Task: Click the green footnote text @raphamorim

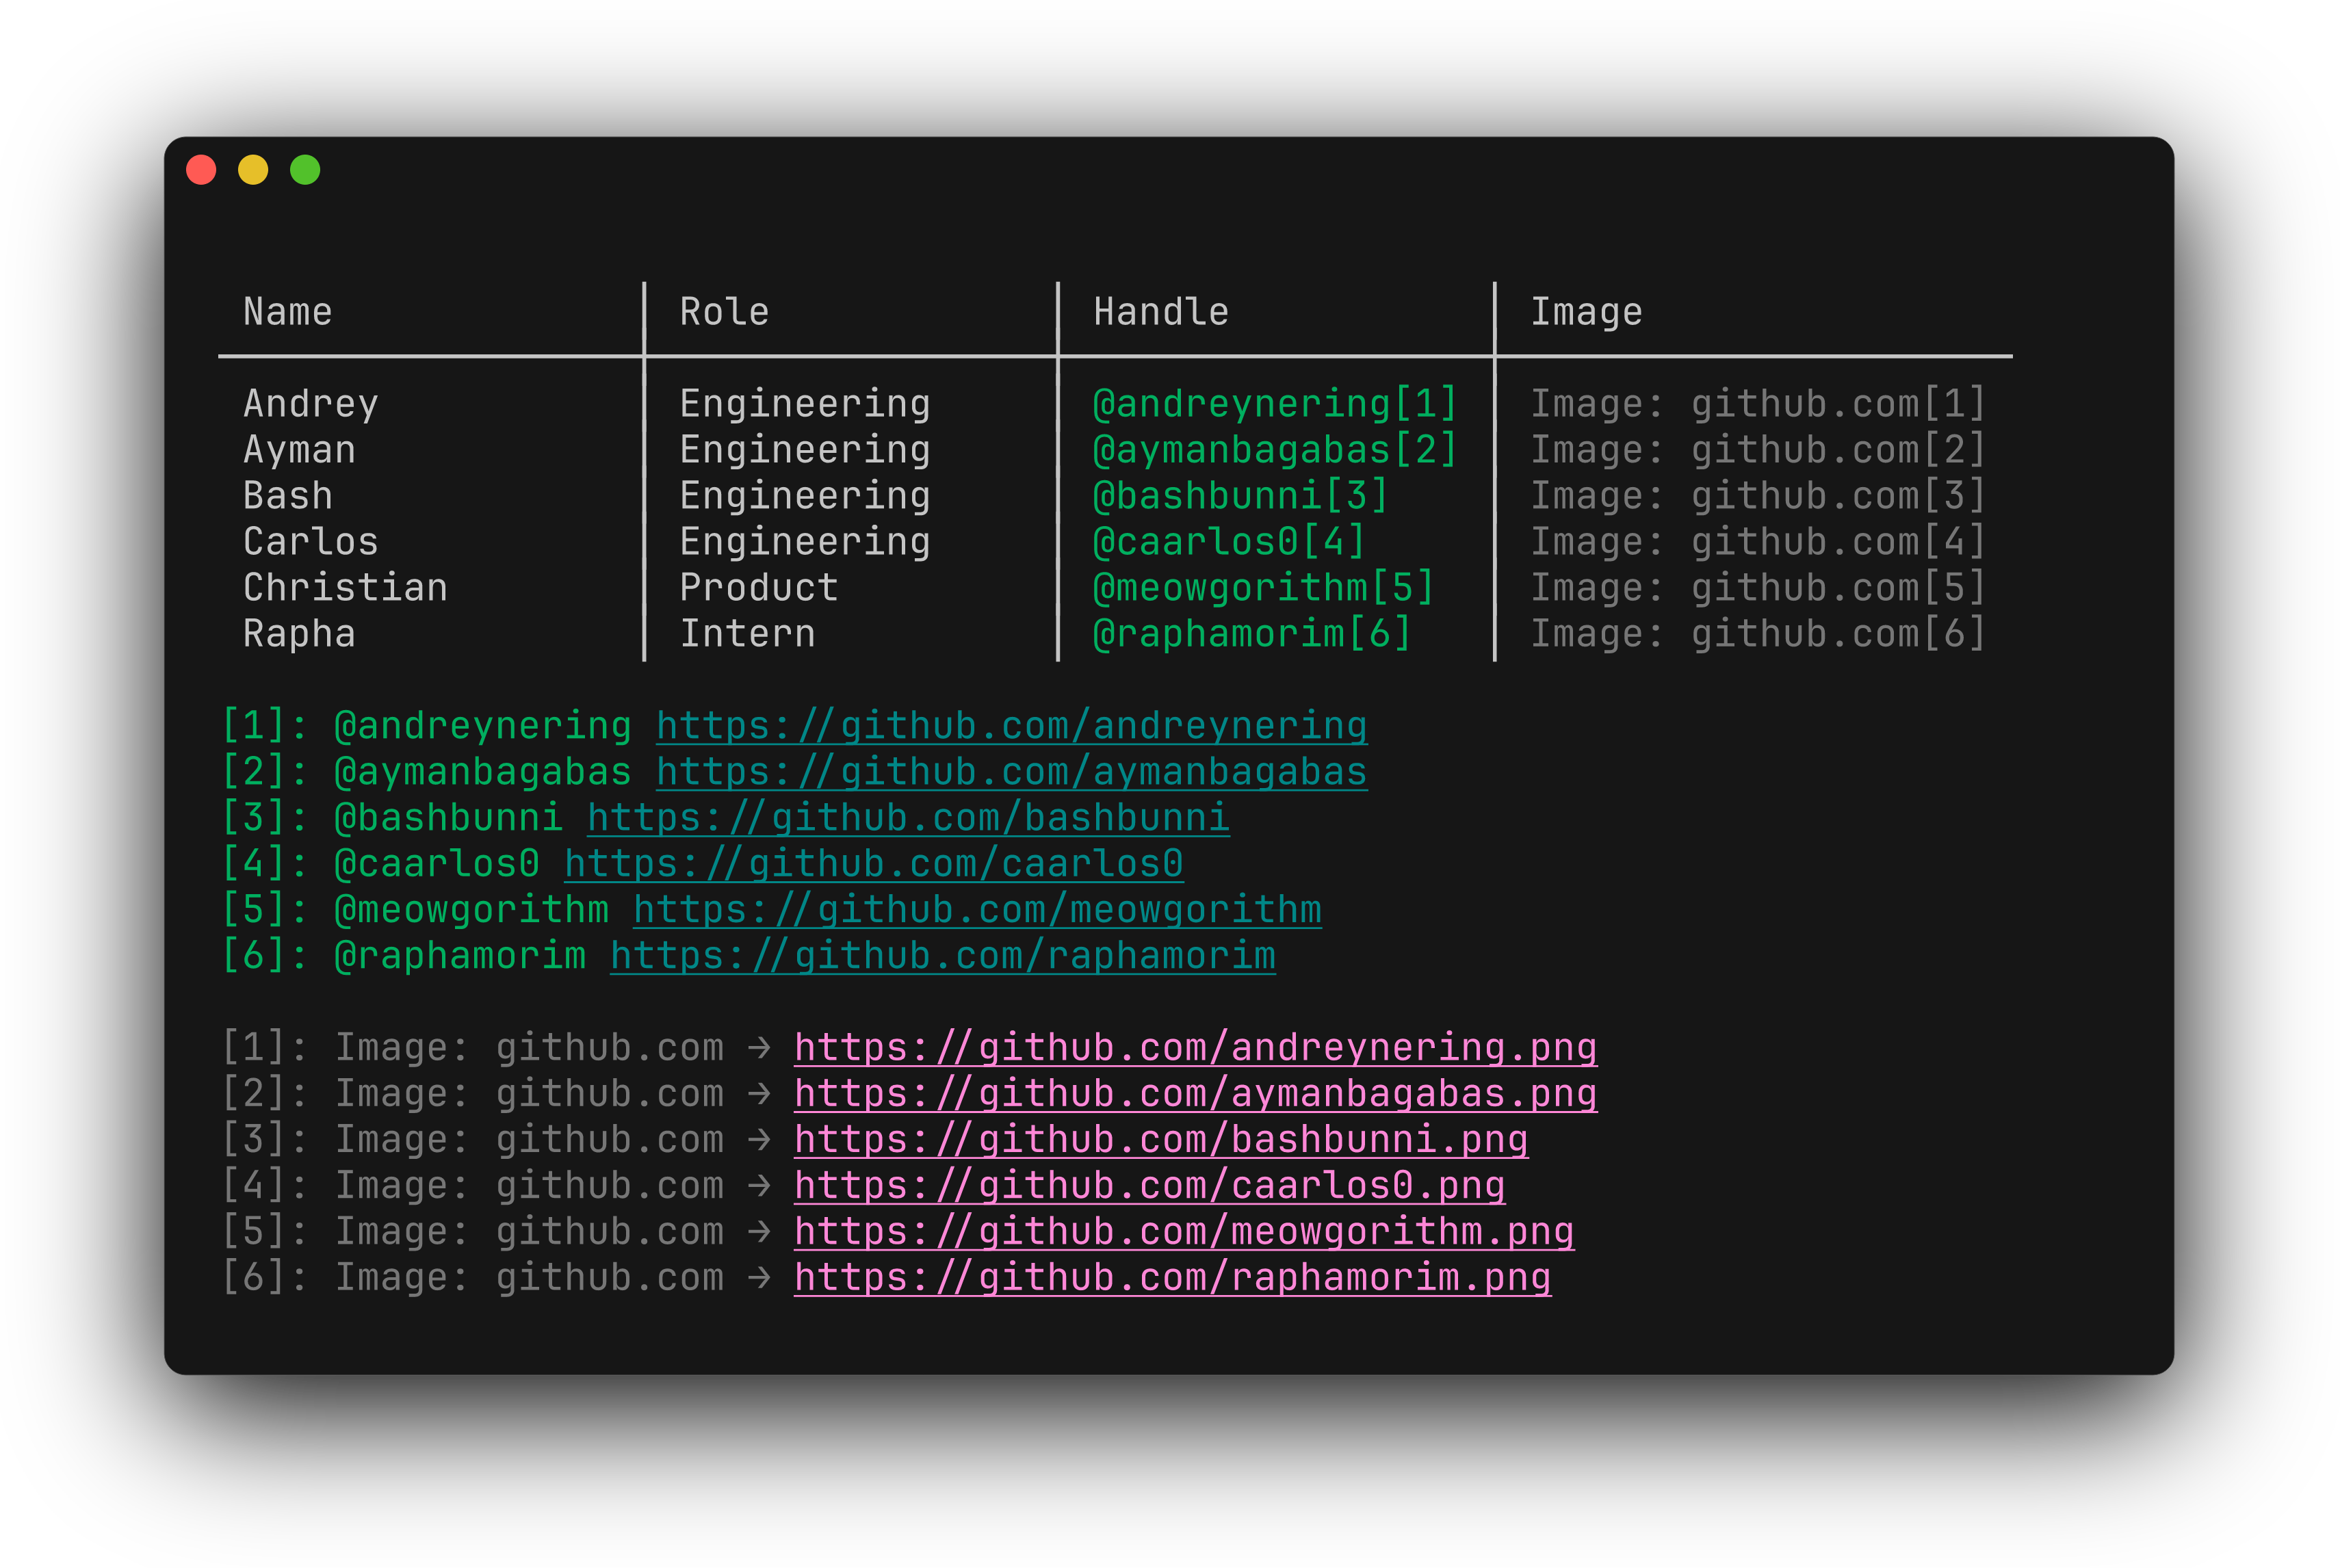Action: click(460, 956)
